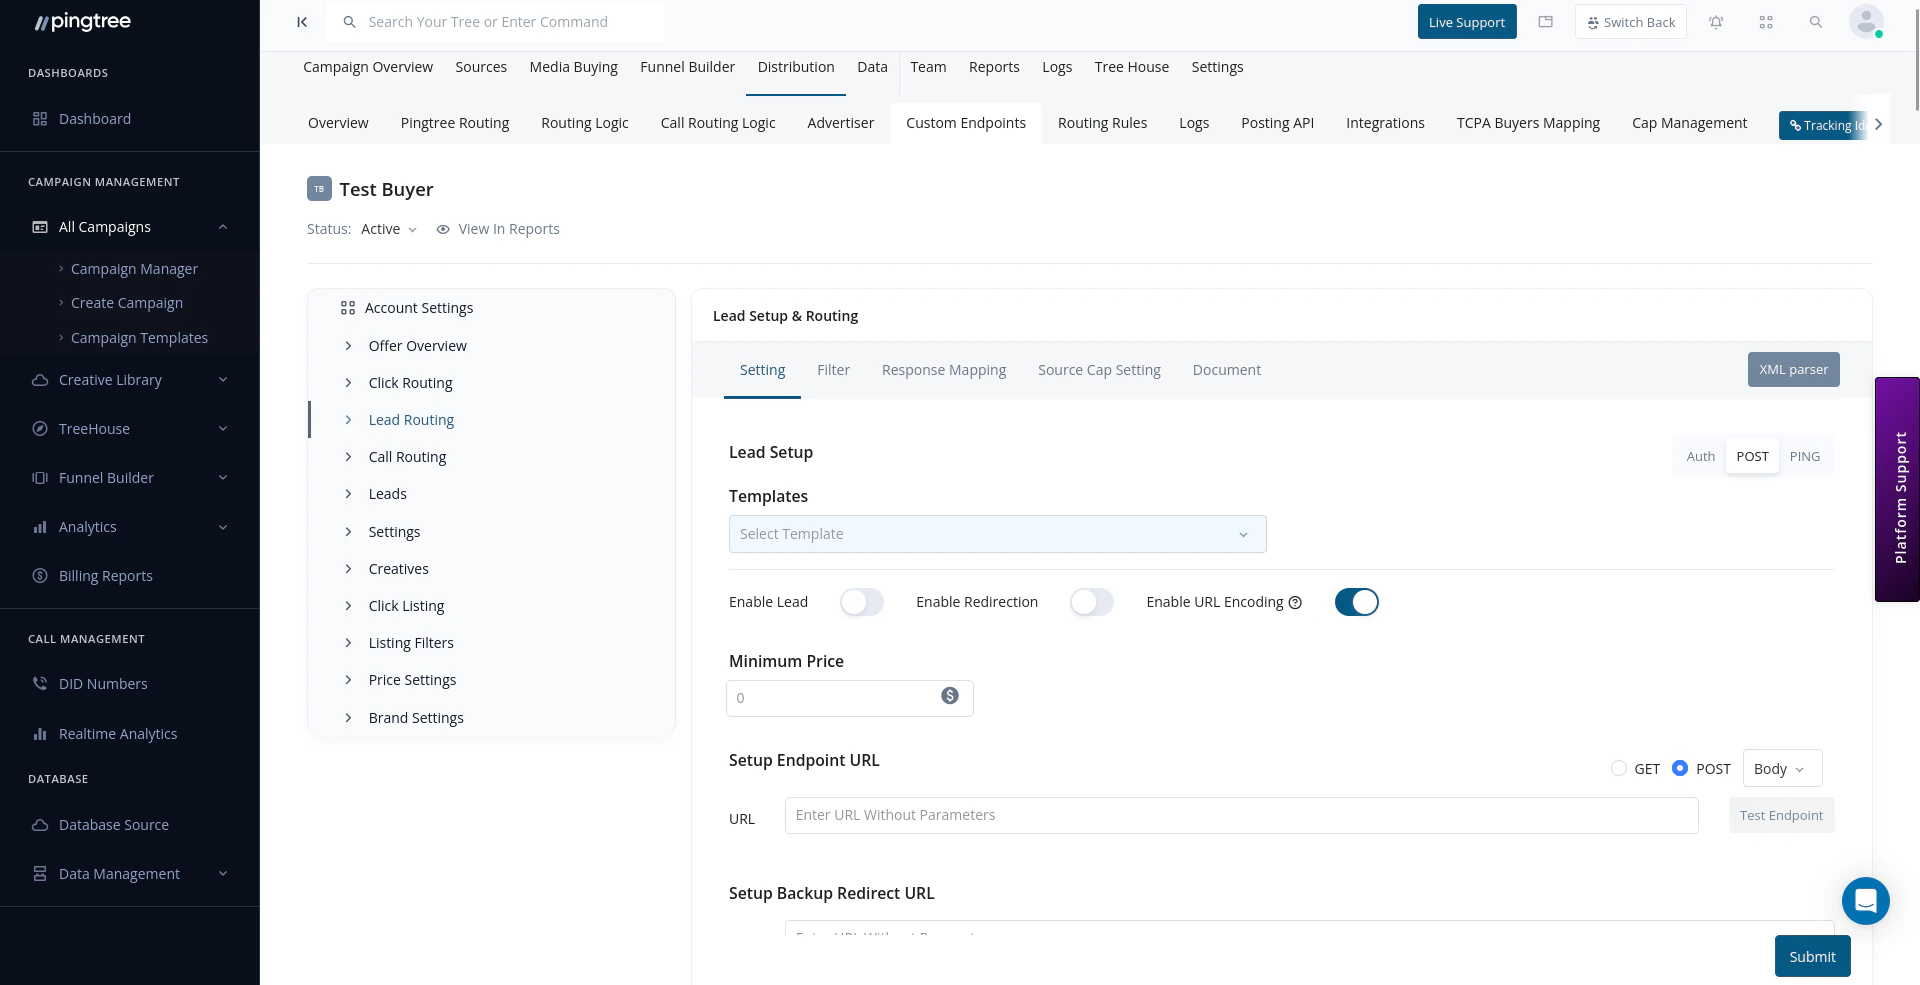The height and width of the screenshot is (985, 1920).
Task: Click the Pingtree logo
Action: [x=82, y=21]
